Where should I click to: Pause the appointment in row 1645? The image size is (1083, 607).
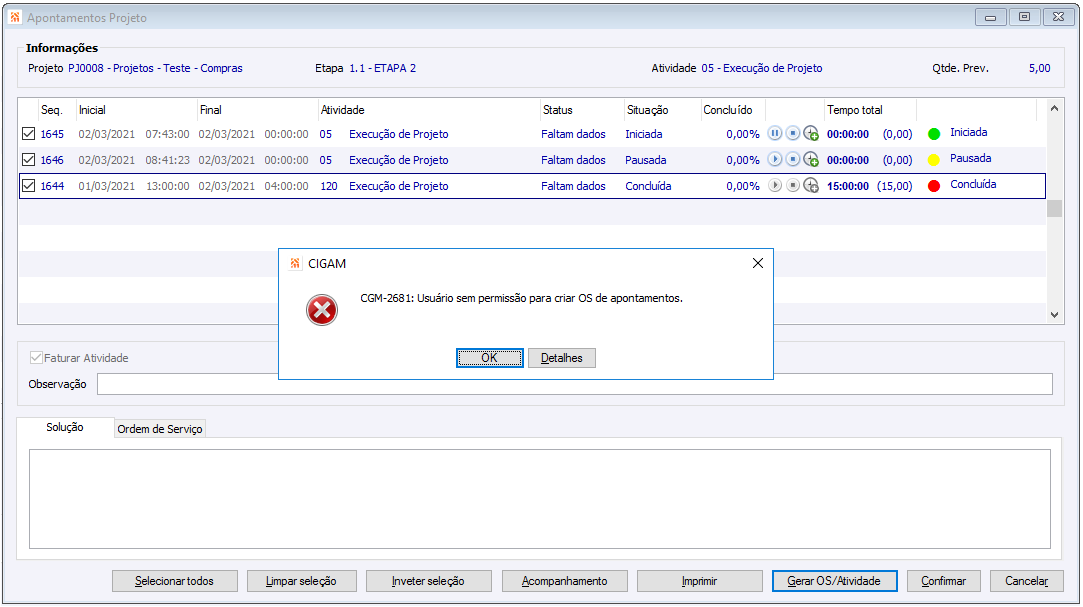[774, 133]
